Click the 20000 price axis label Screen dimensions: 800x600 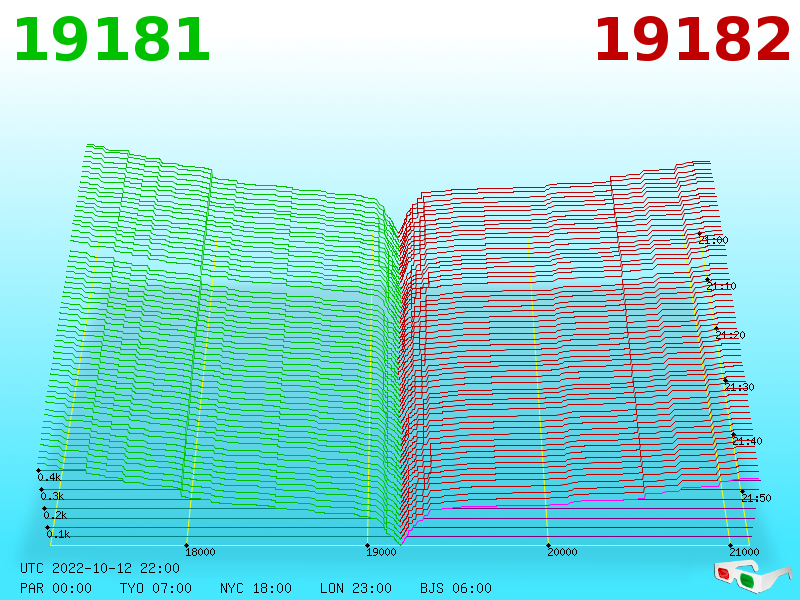562,552
